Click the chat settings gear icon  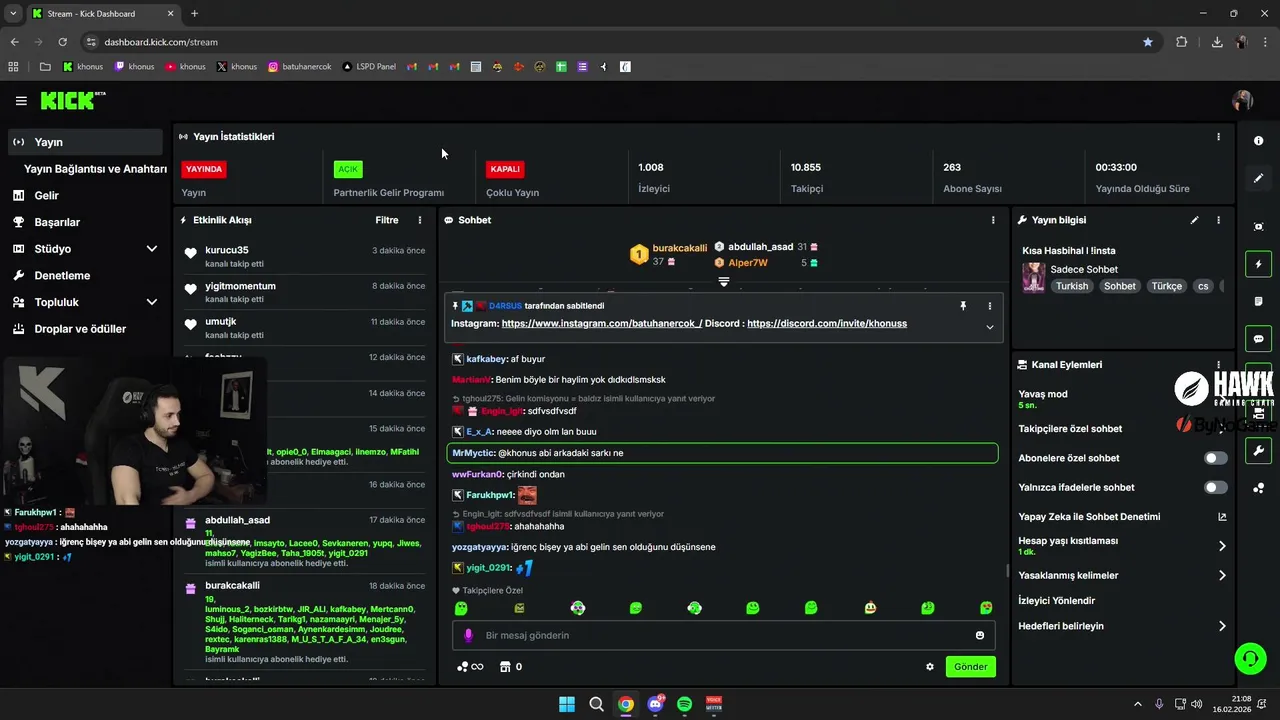tap(930, 667)
